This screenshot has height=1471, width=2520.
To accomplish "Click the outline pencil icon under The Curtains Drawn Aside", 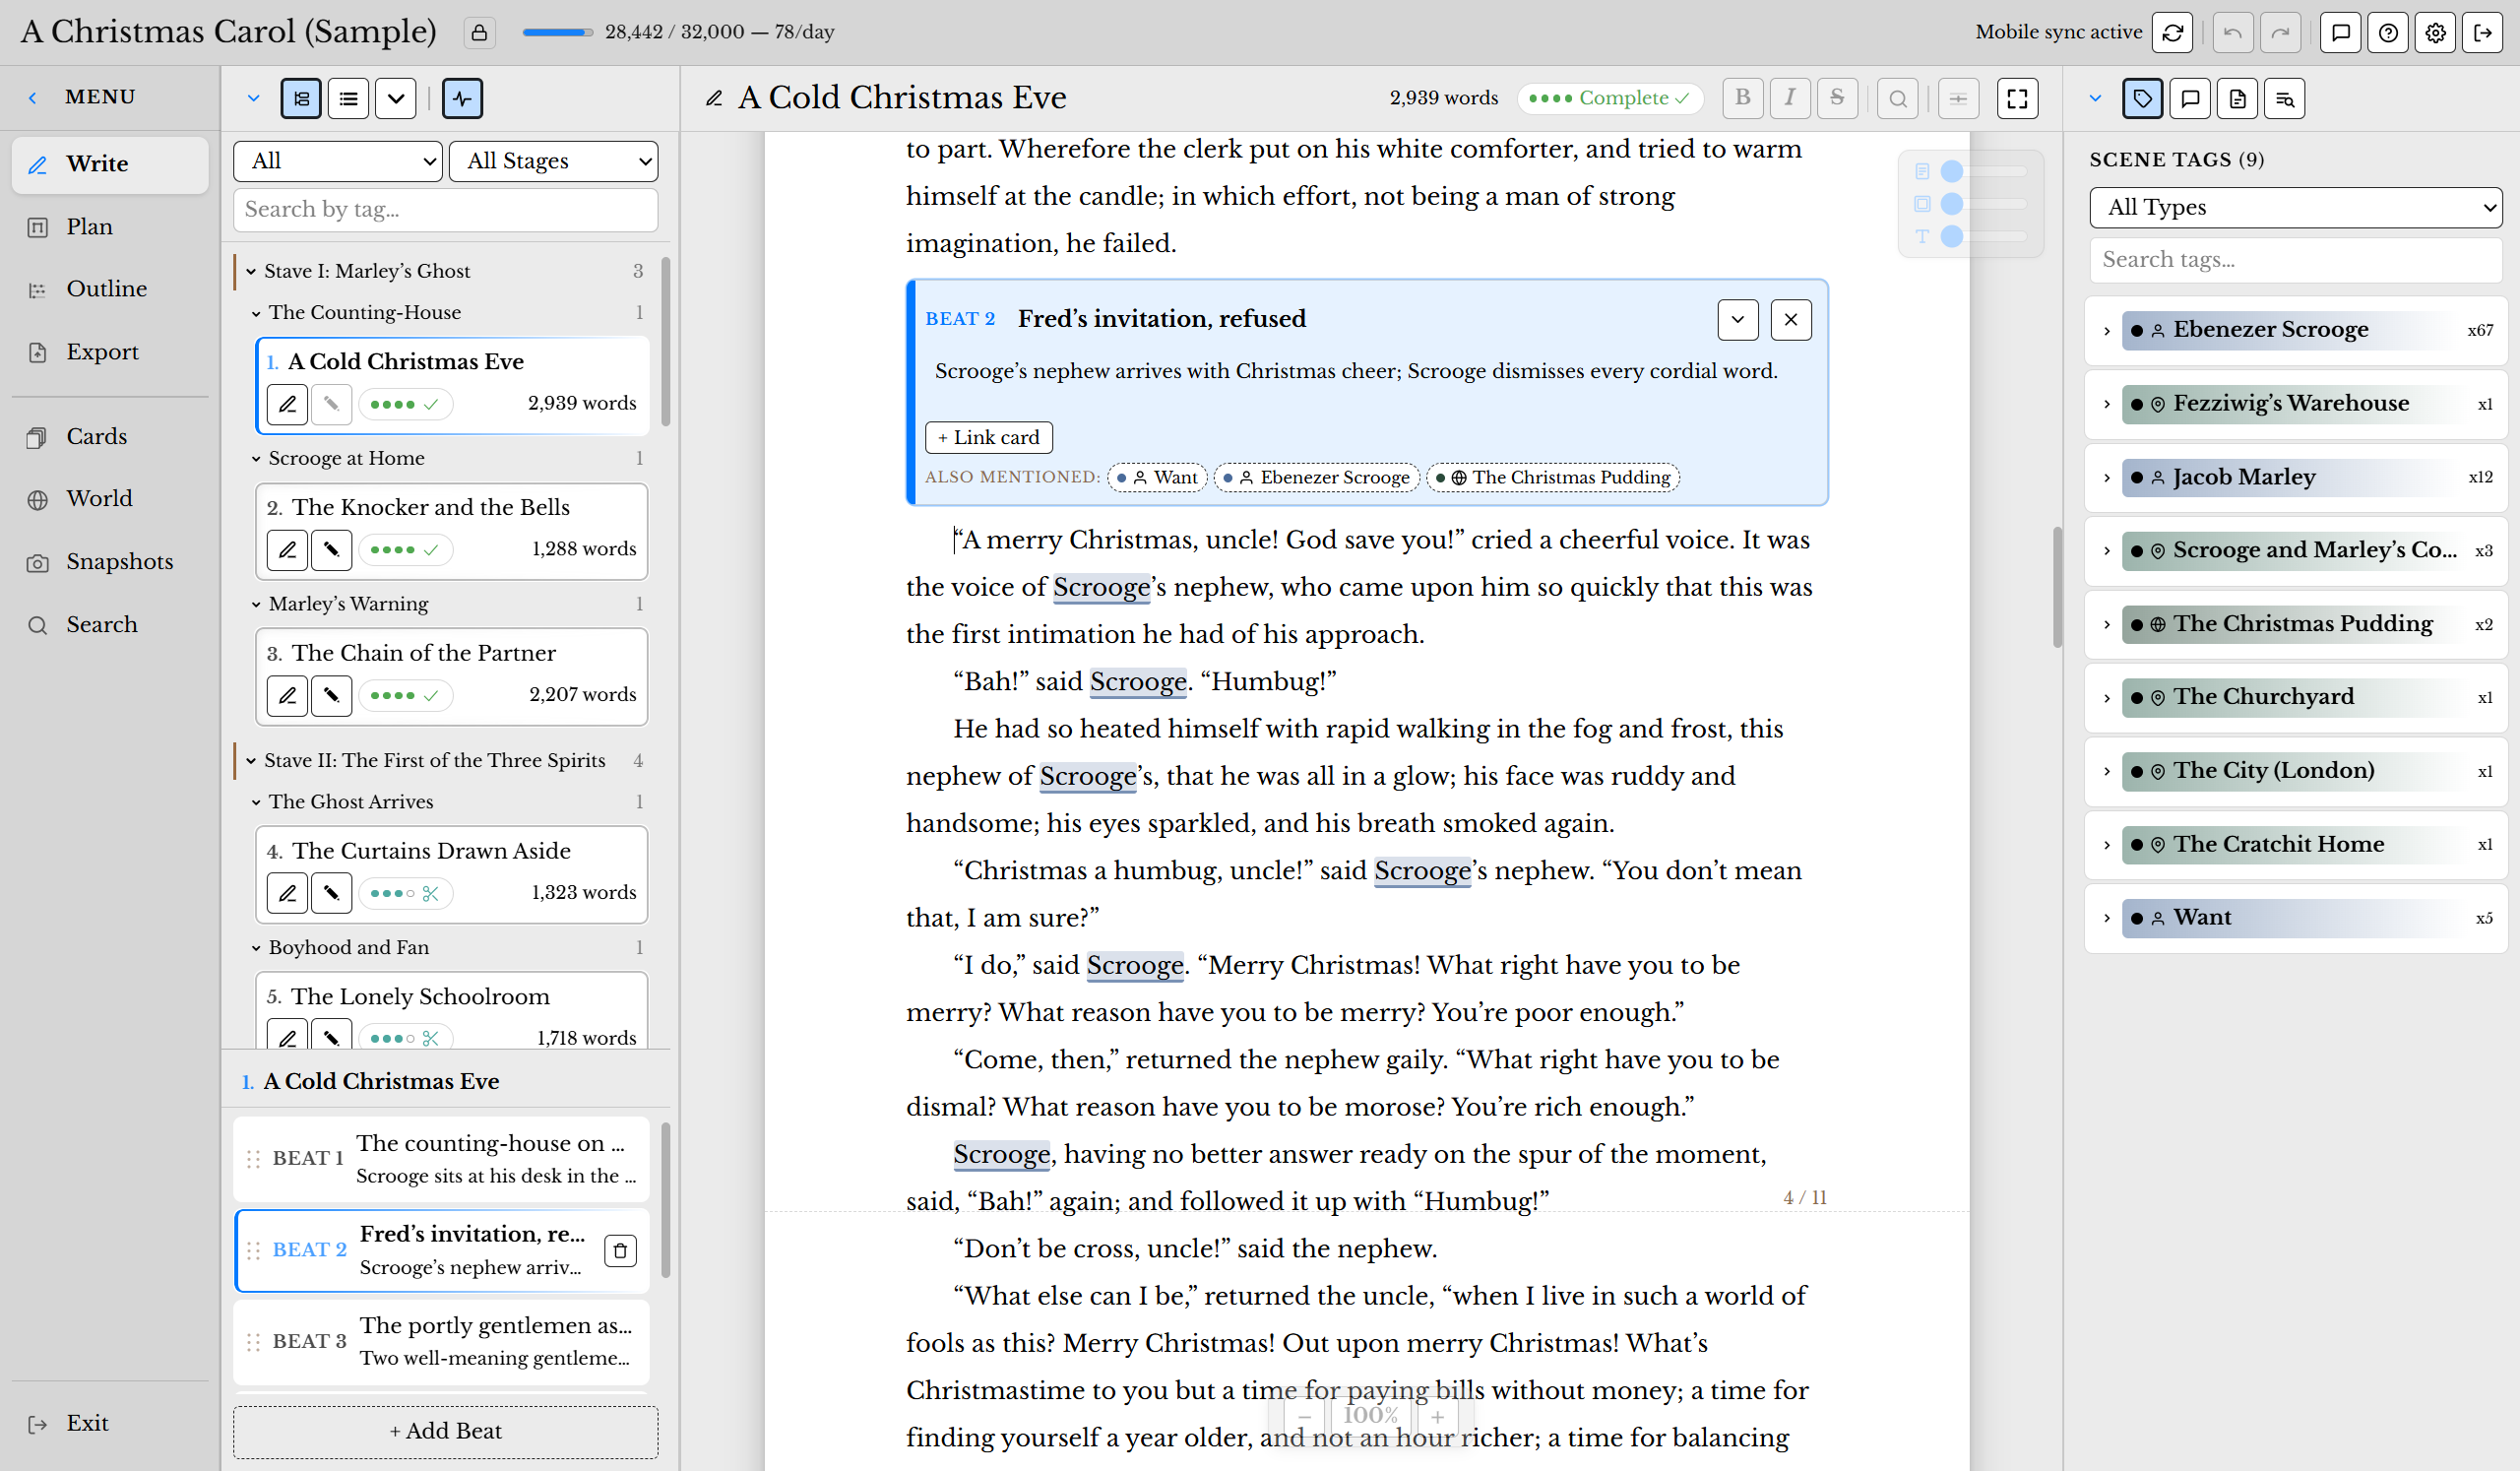I will coord(287,893).
